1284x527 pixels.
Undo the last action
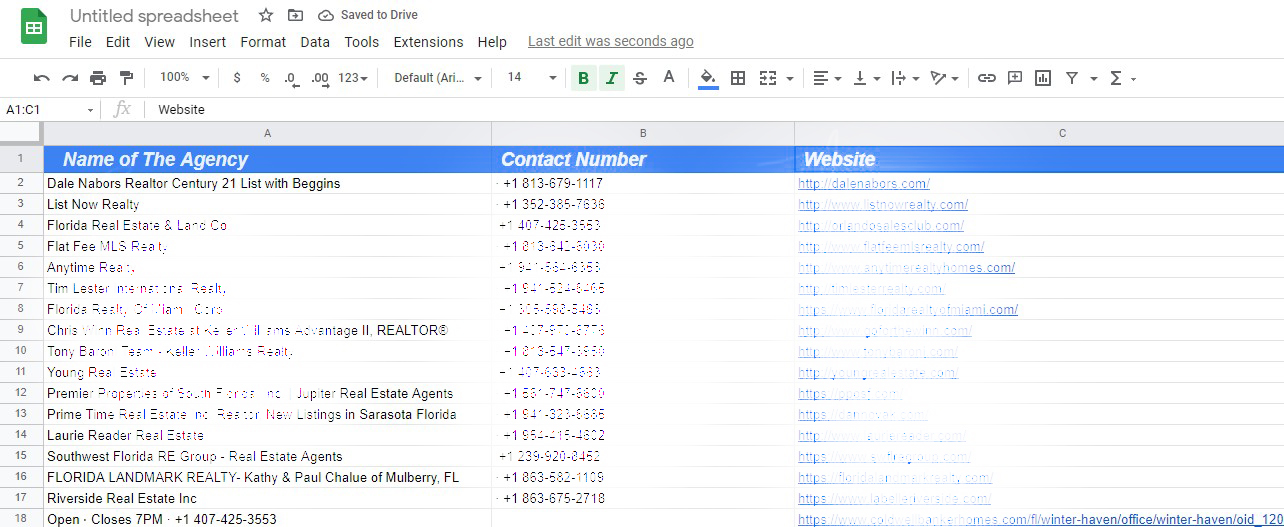click(41, 78)
